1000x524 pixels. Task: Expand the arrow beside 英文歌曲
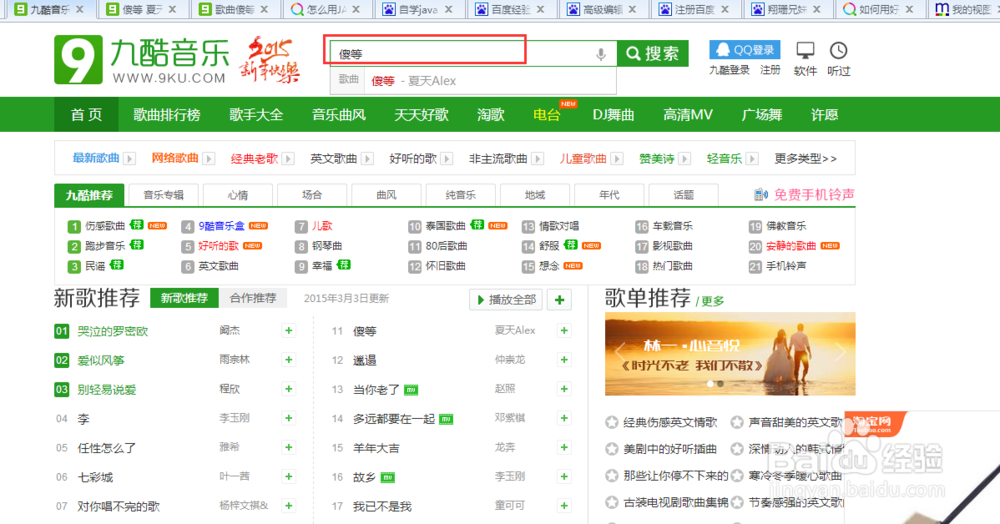[367, 159]
